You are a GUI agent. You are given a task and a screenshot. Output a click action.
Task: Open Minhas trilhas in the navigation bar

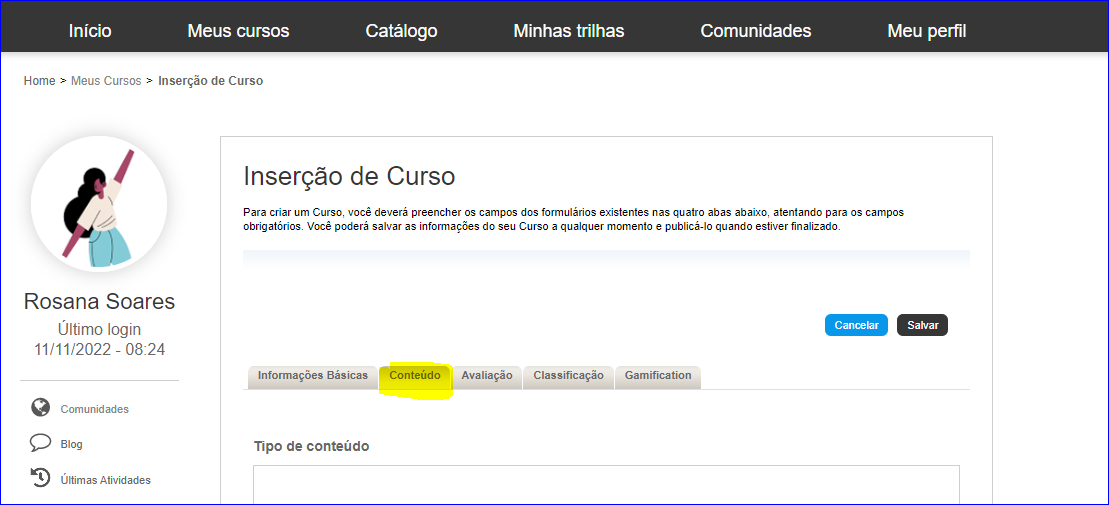pyautogui.click(x=569, y=31)
